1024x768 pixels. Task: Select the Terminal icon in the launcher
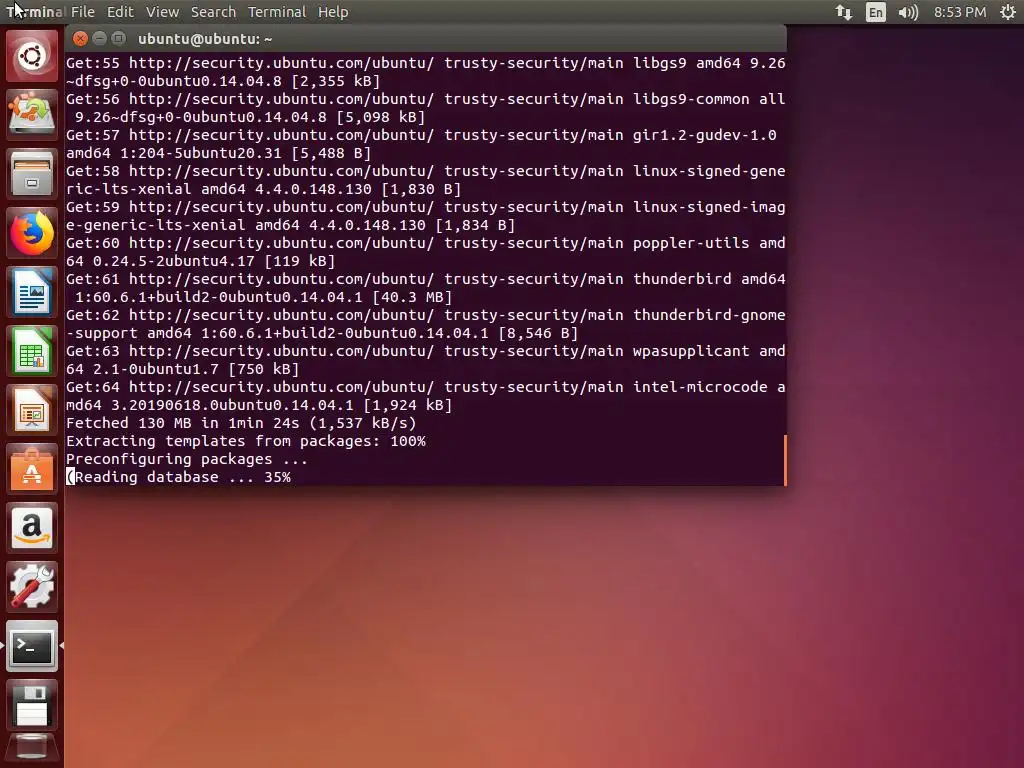click(32, 647)
